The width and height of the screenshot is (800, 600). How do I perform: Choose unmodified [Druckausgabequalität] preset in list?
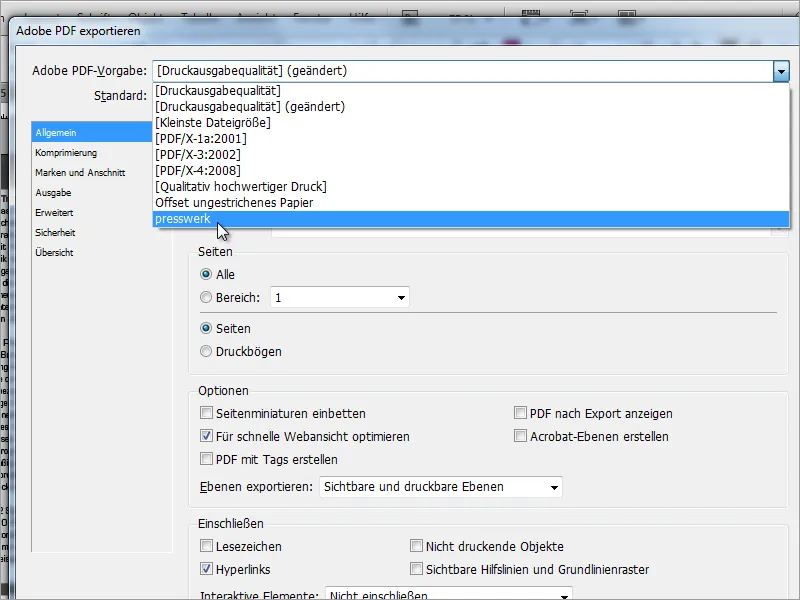coord(471,91)
